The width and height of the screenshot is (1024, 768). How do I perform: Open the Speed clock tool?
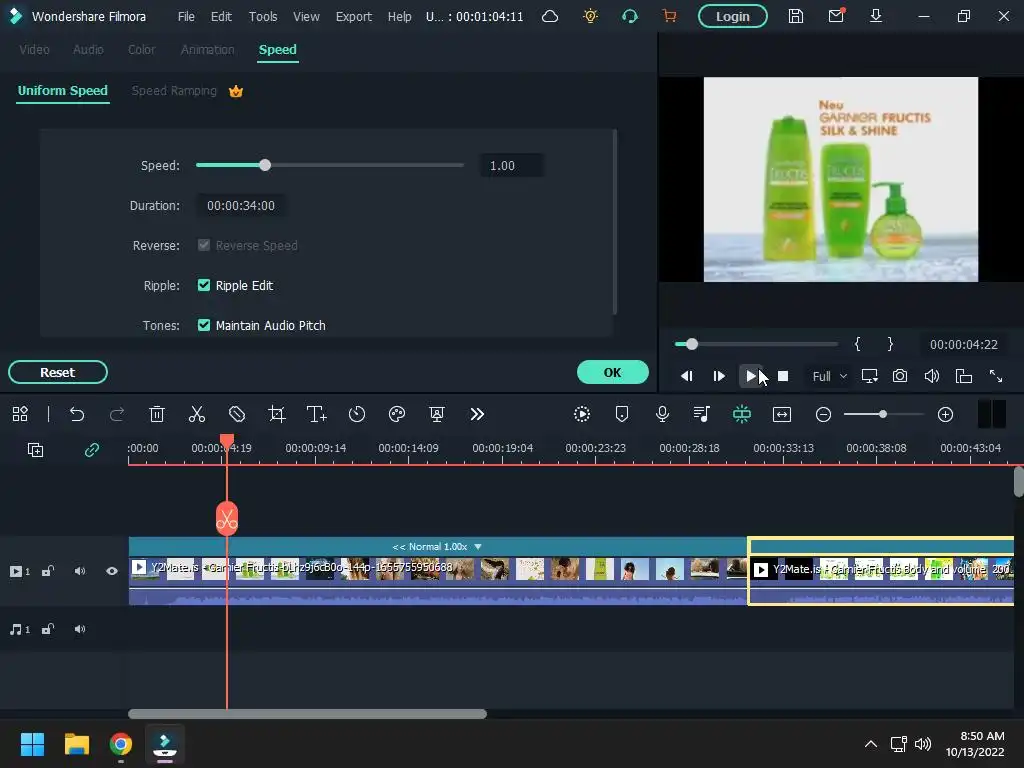[x=357, y=414]
